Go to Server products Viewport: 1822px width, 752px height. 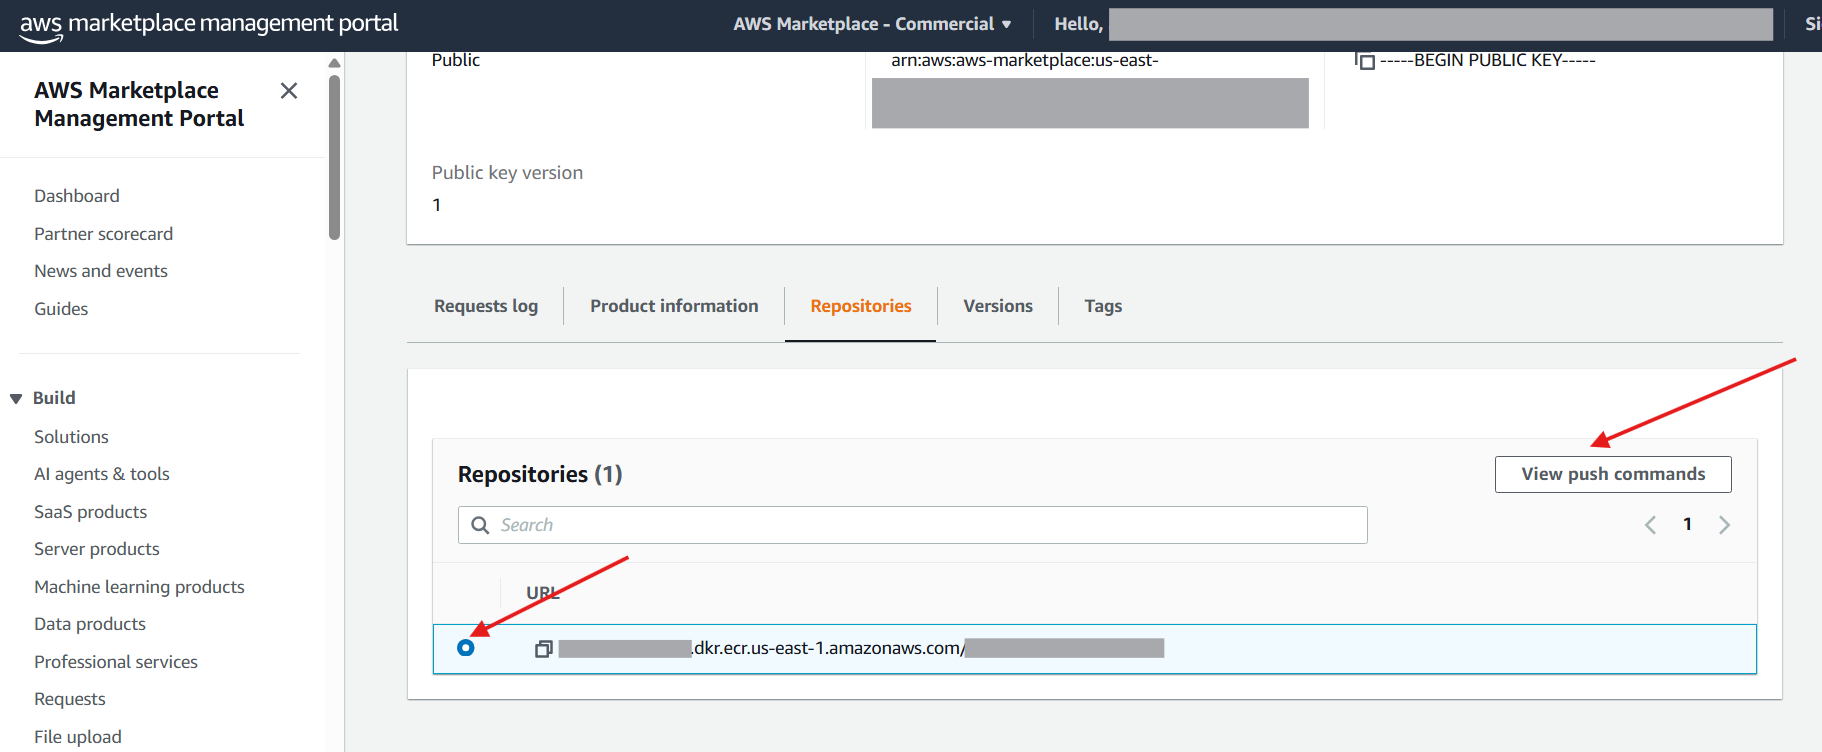pyautogui.click(x=97, y=549)
